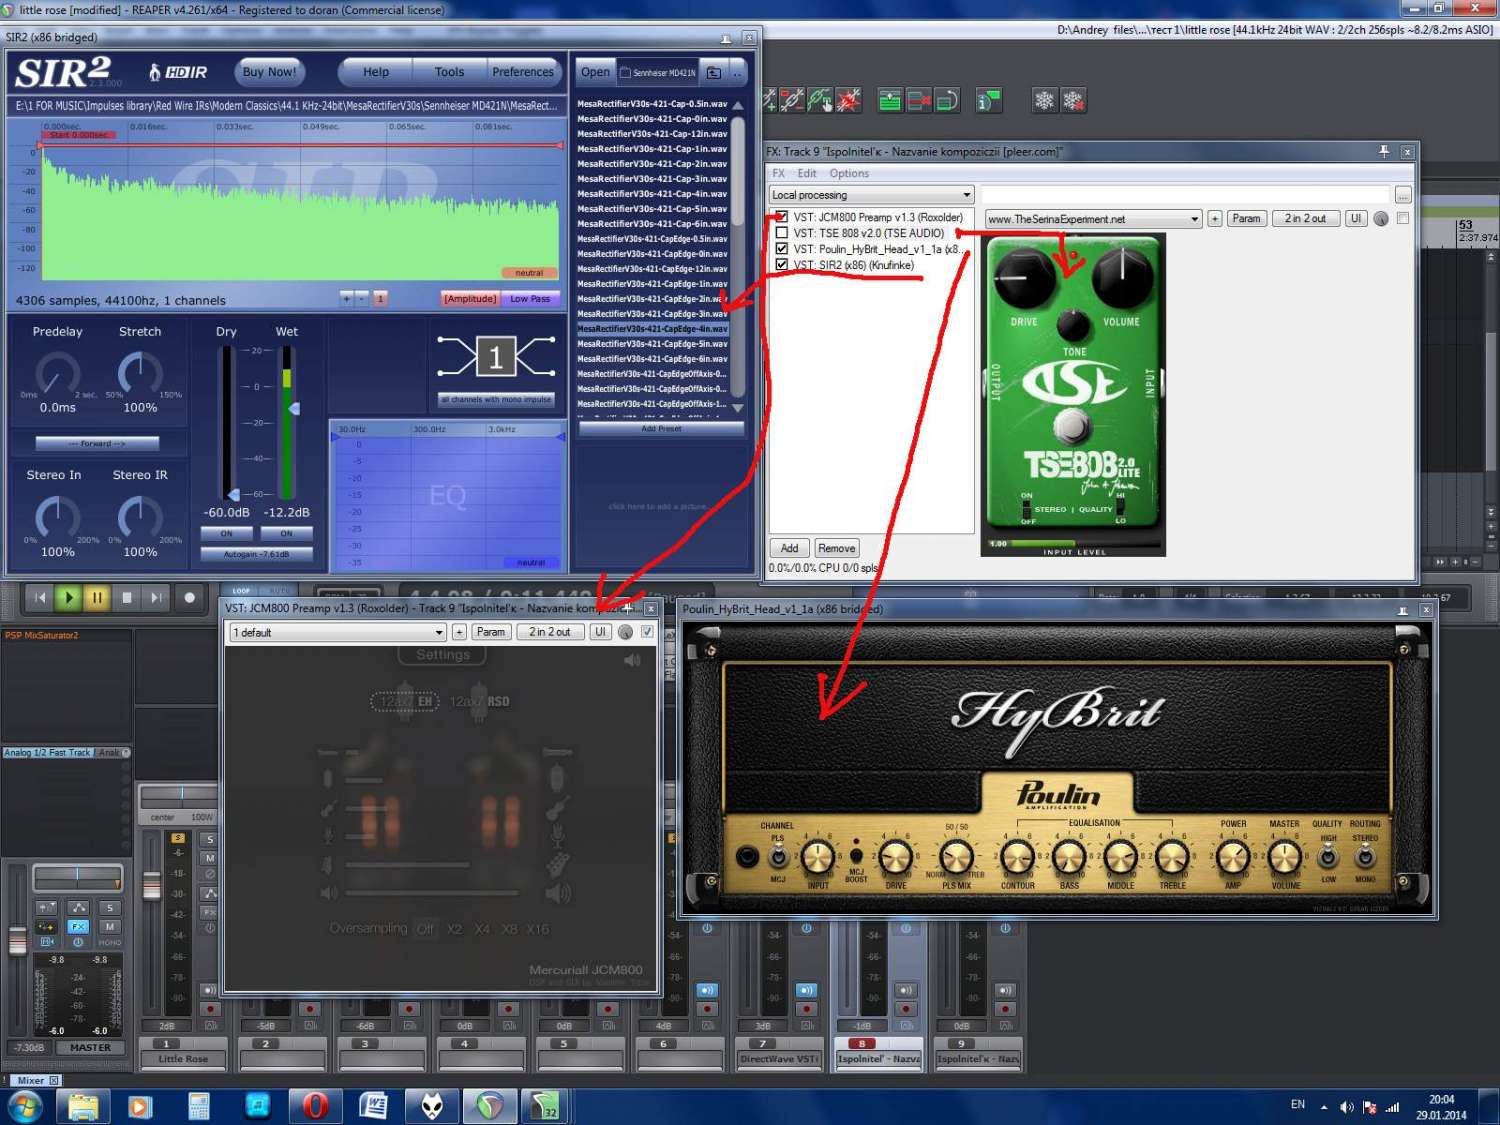Viewport: 1500px width, 1125px height.
Task: Open the SIR2 Tools menu
Action: click(449, 72)
